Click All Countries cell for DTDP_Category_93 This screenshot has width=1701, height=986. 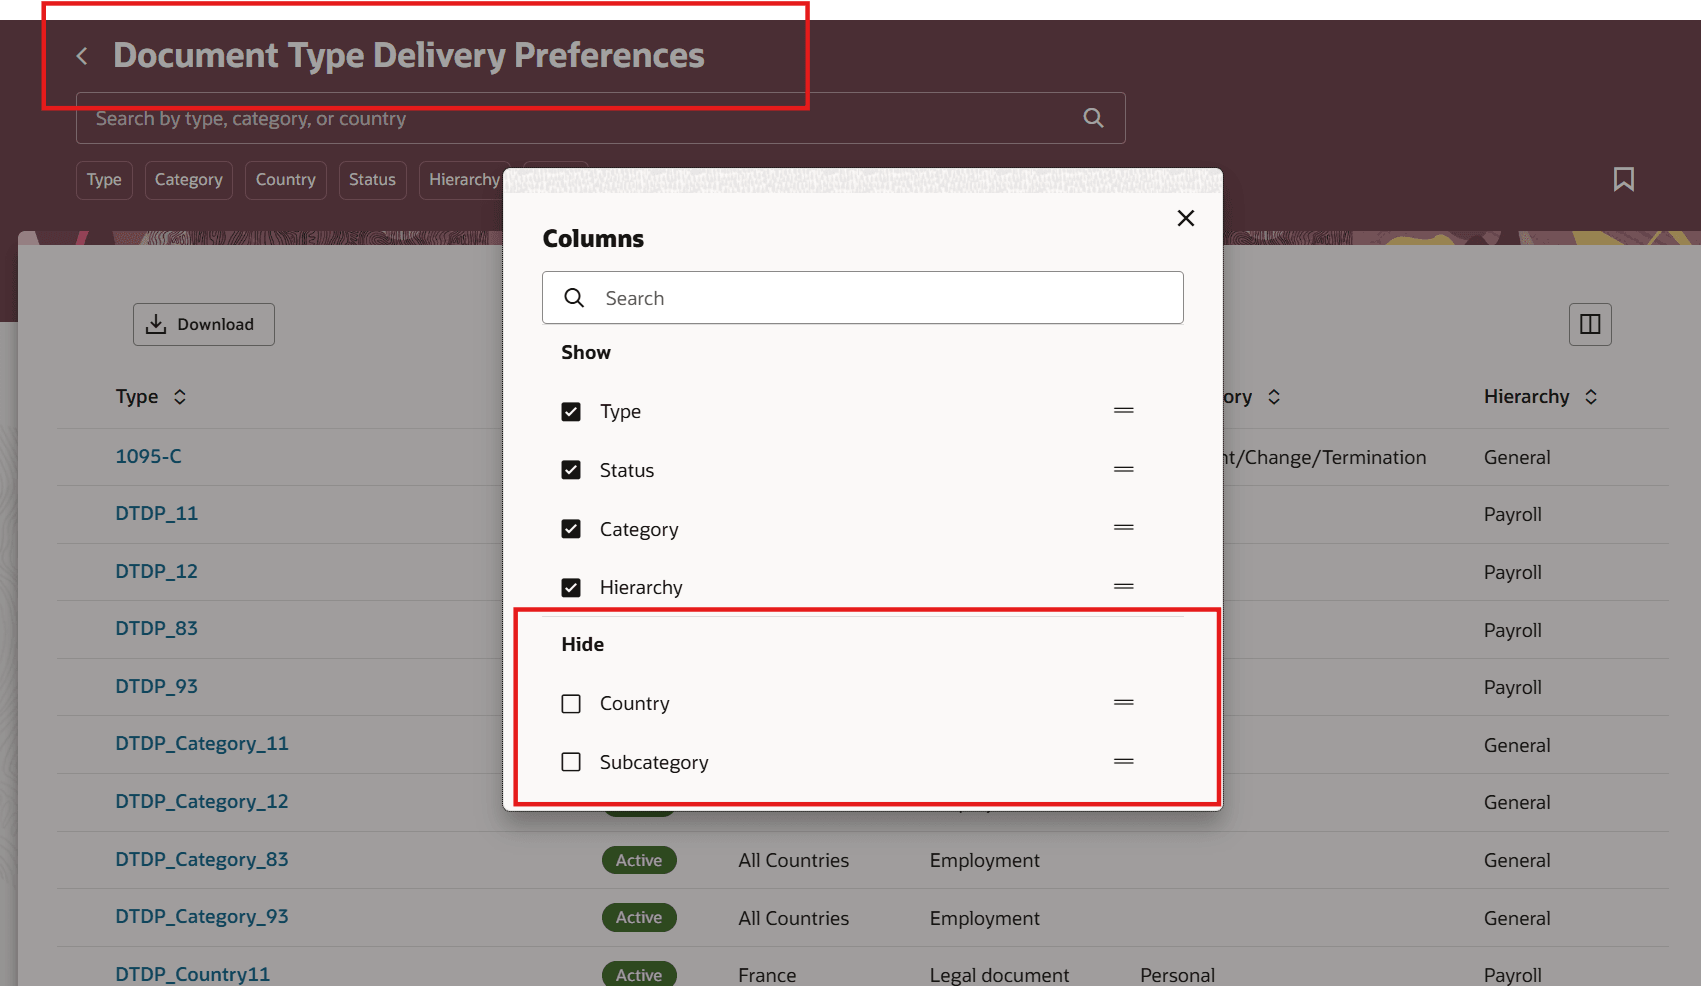(x=793, y=919)
